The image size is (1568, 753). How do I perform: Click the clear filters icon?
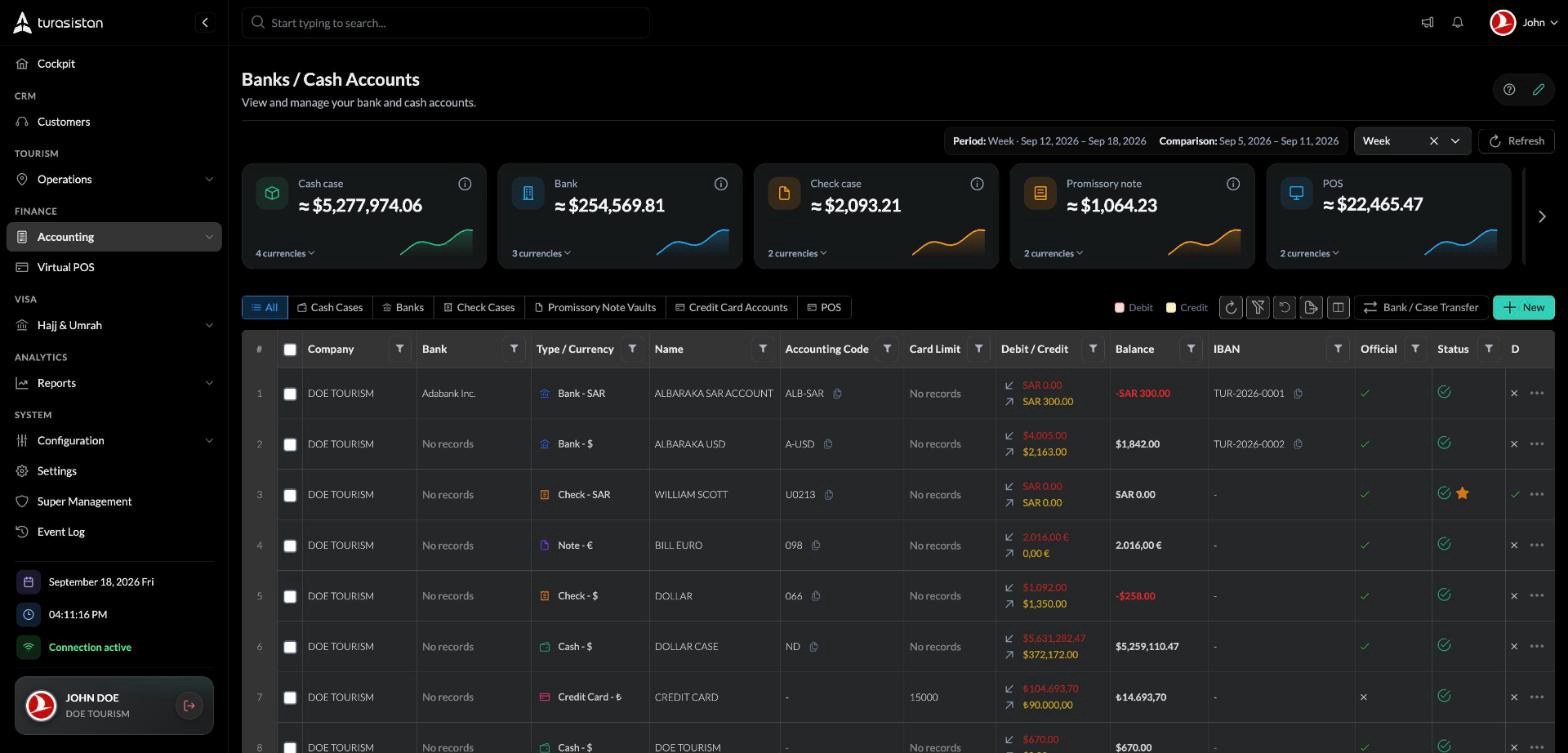coord(1258,308)
